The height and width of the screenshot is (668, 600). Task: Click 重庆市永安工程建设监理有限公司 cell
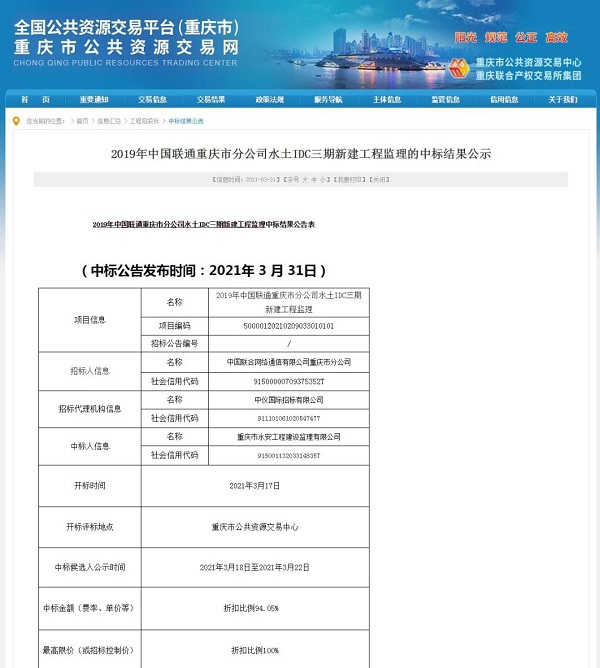point(288,437)
